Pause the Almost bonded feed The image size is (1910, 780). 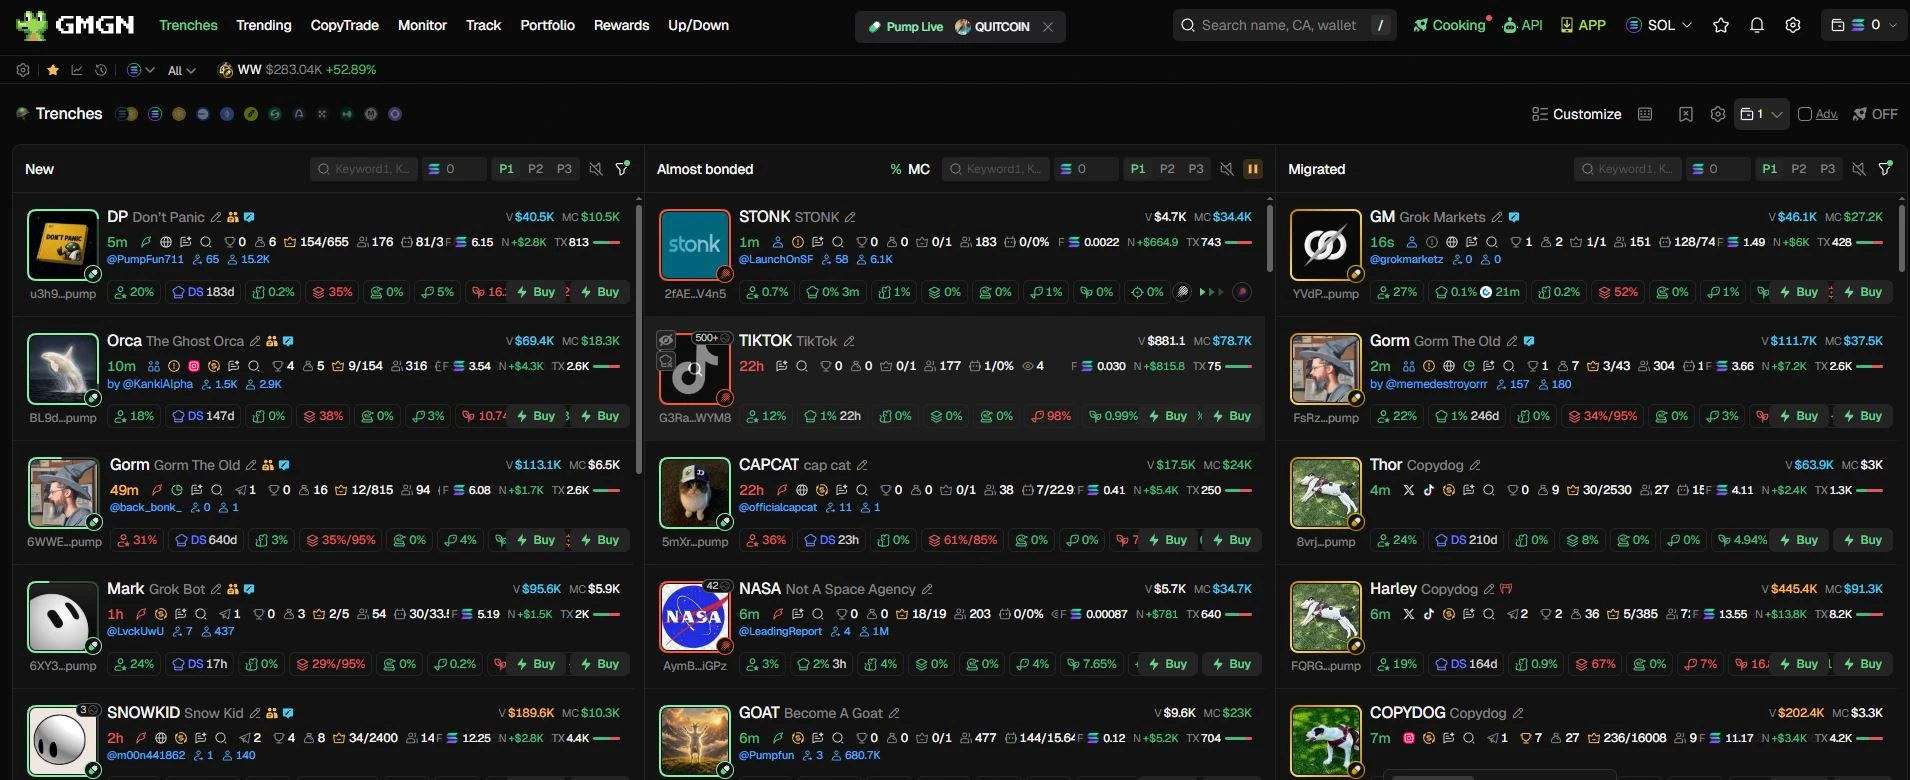[x=1252, y=169]
